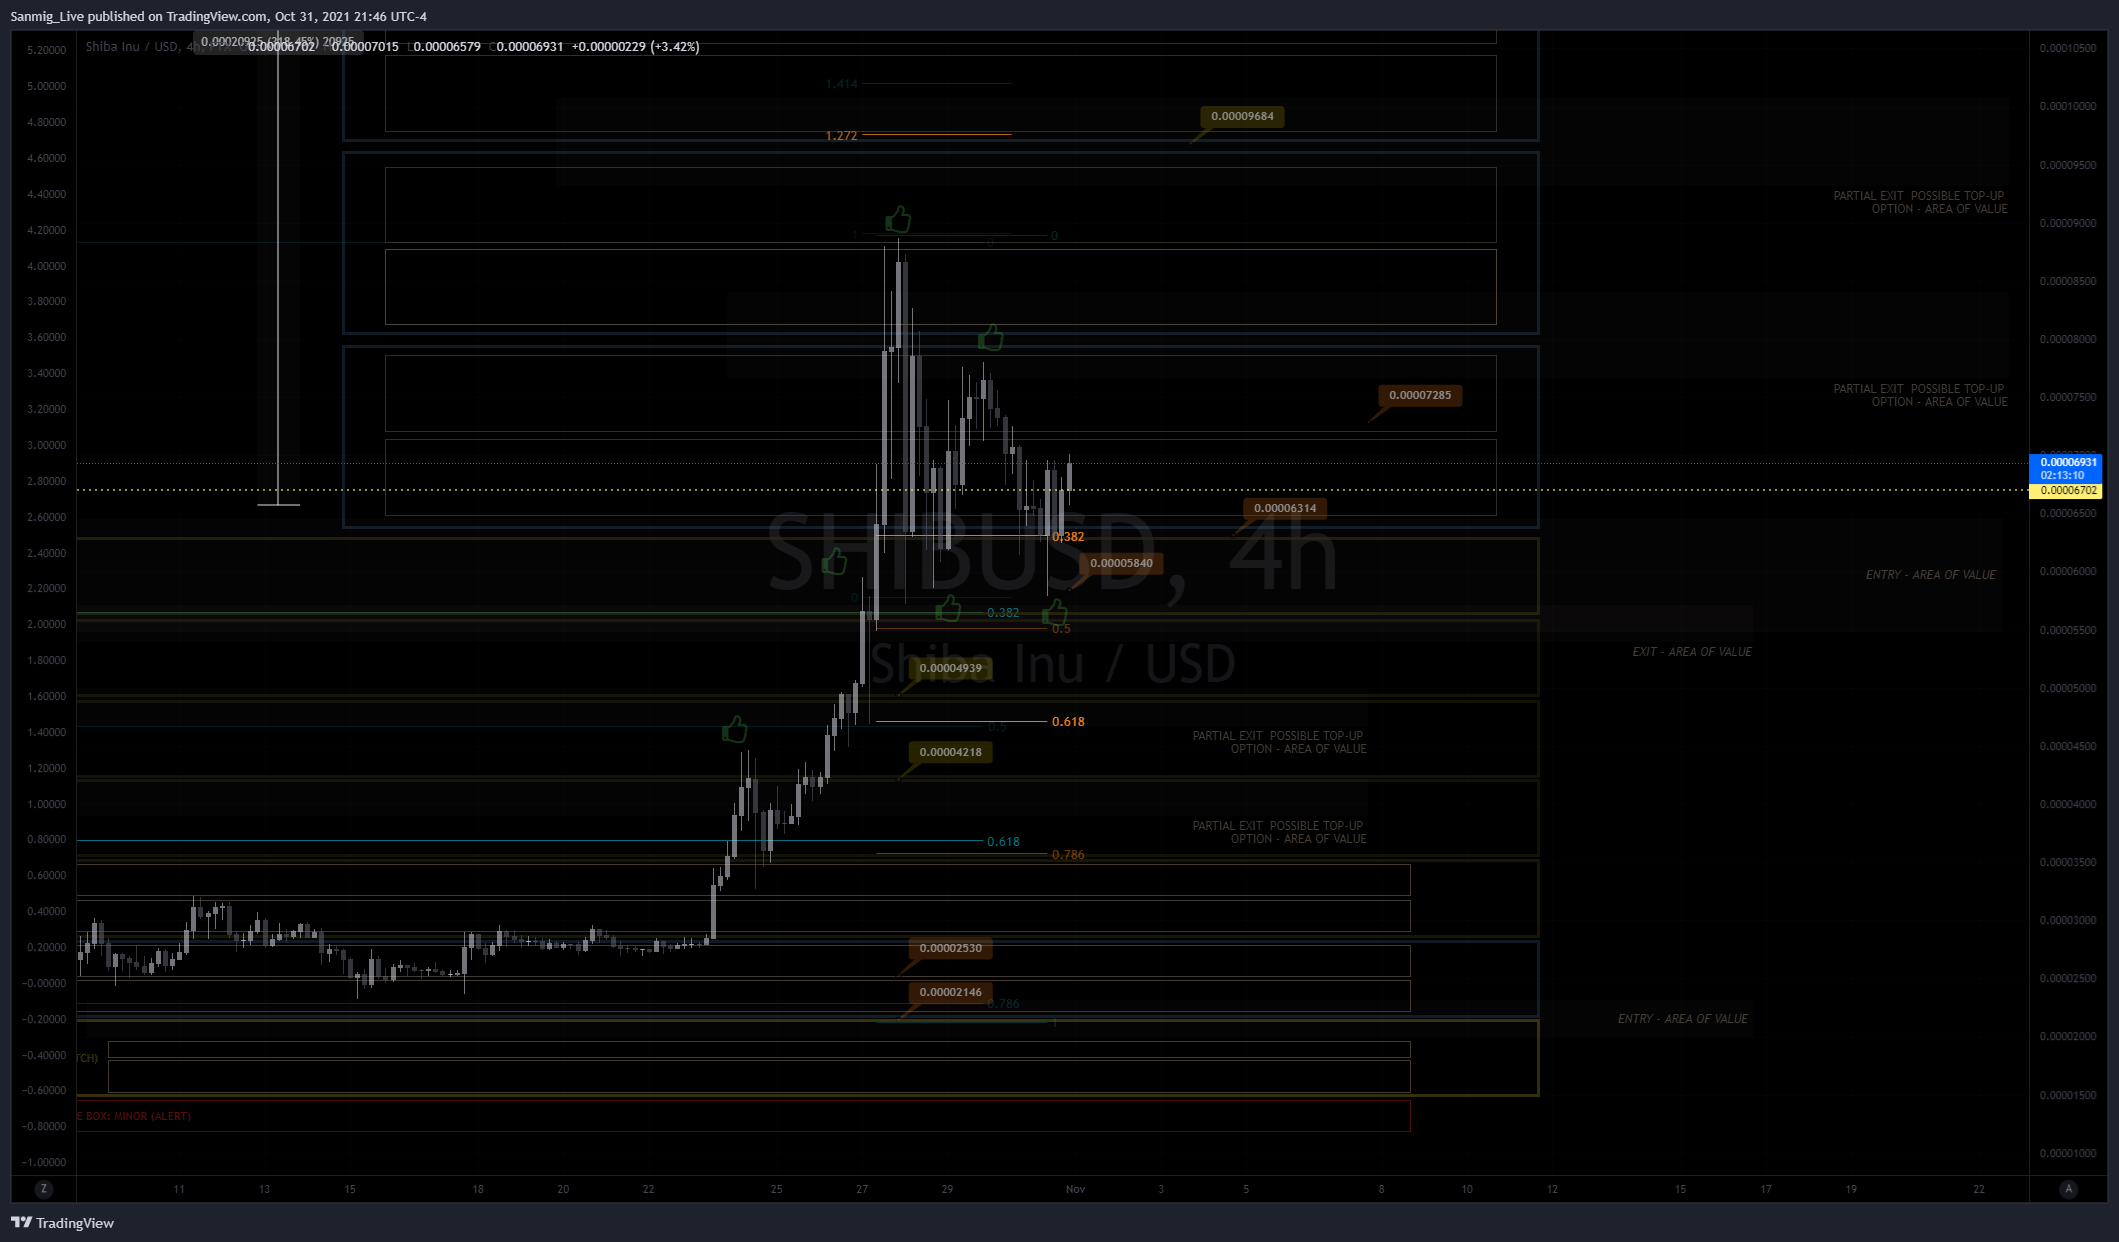Image resolution: width=2119 pixels, height=1242 pixels.
Task: Select the 0.00002146 price callout
Action: coord(950,992)
